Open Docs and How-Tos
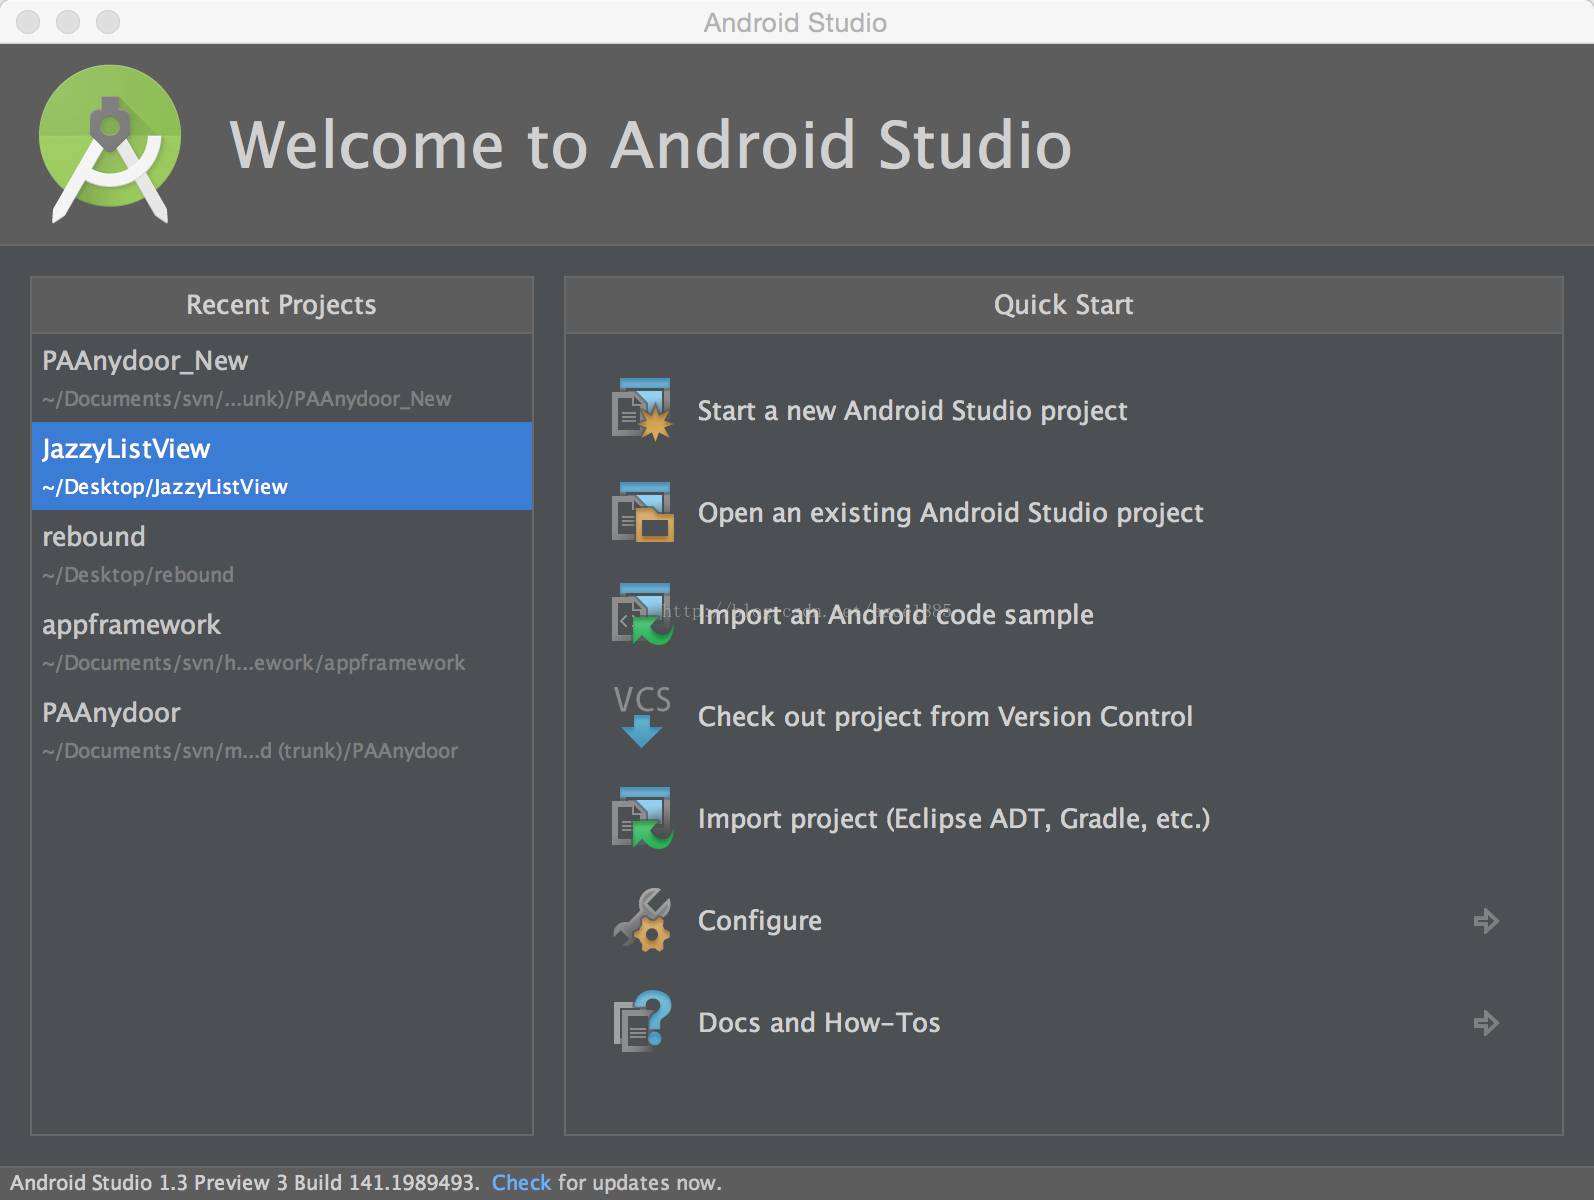Viewport: 1594px width, 1200px height. click(819, 1023)
